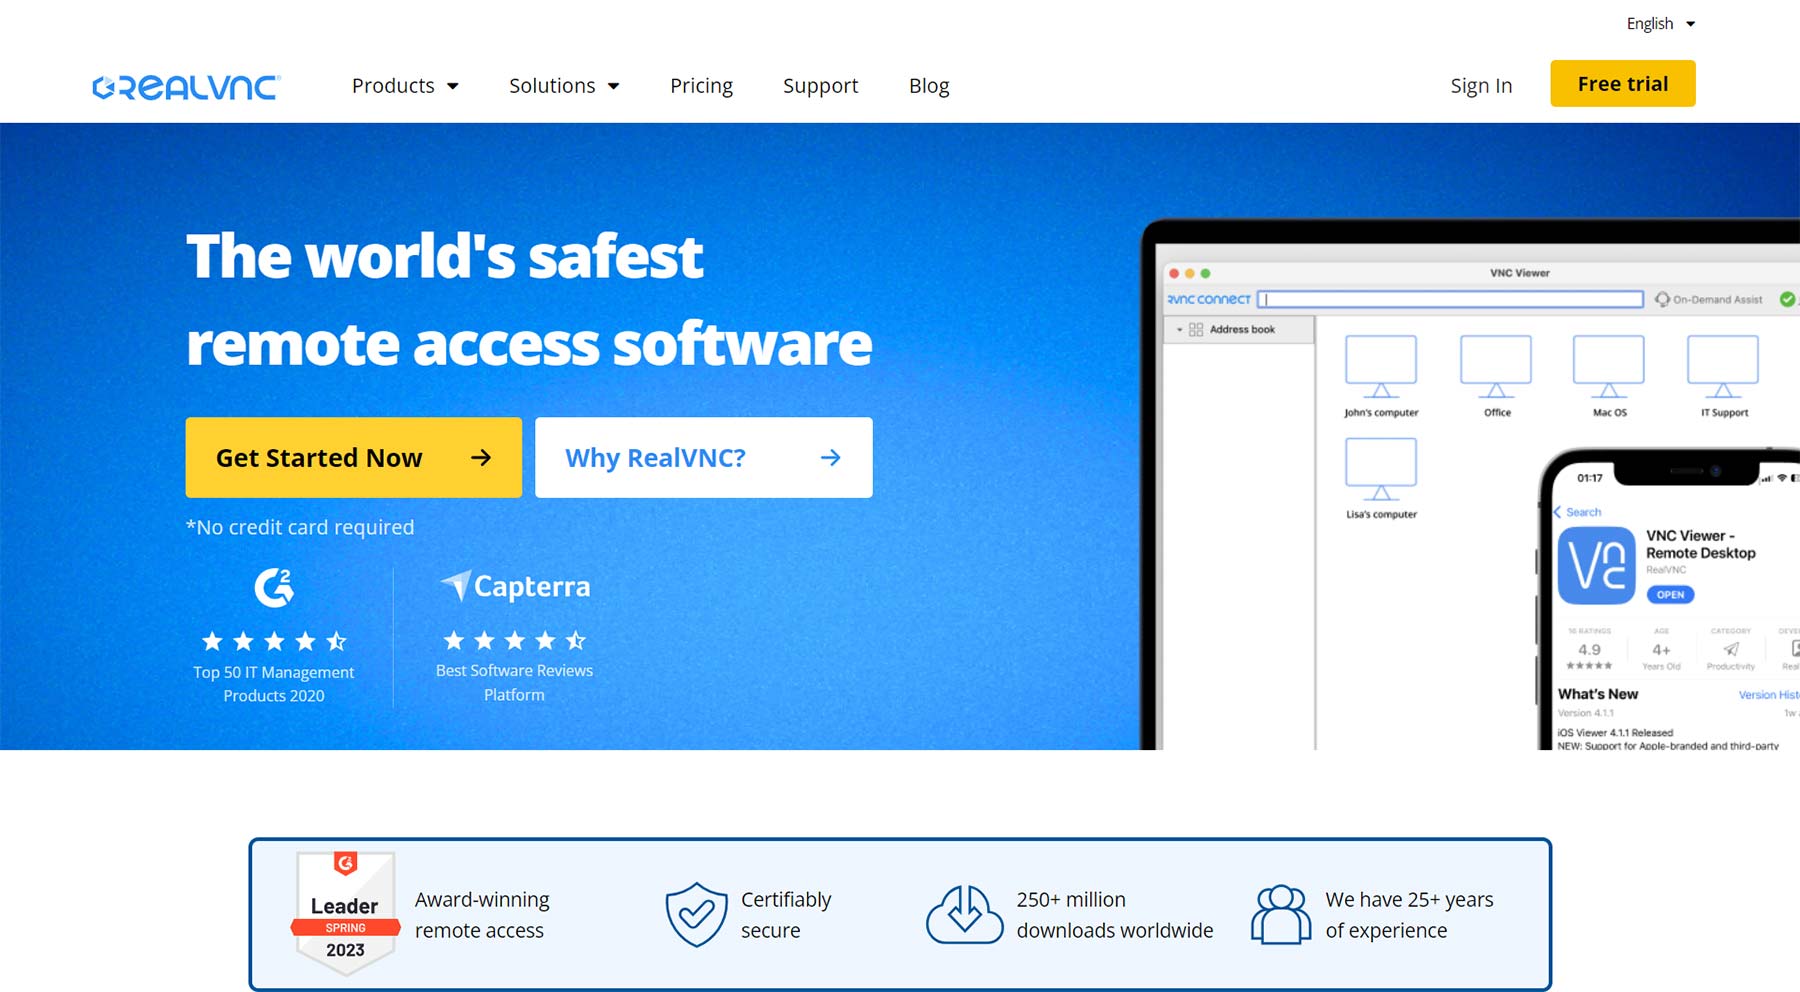The height and width of the screenshot is (992, 1800).
Task: Click Top 50 IT Management Products text
Action: 274,684
